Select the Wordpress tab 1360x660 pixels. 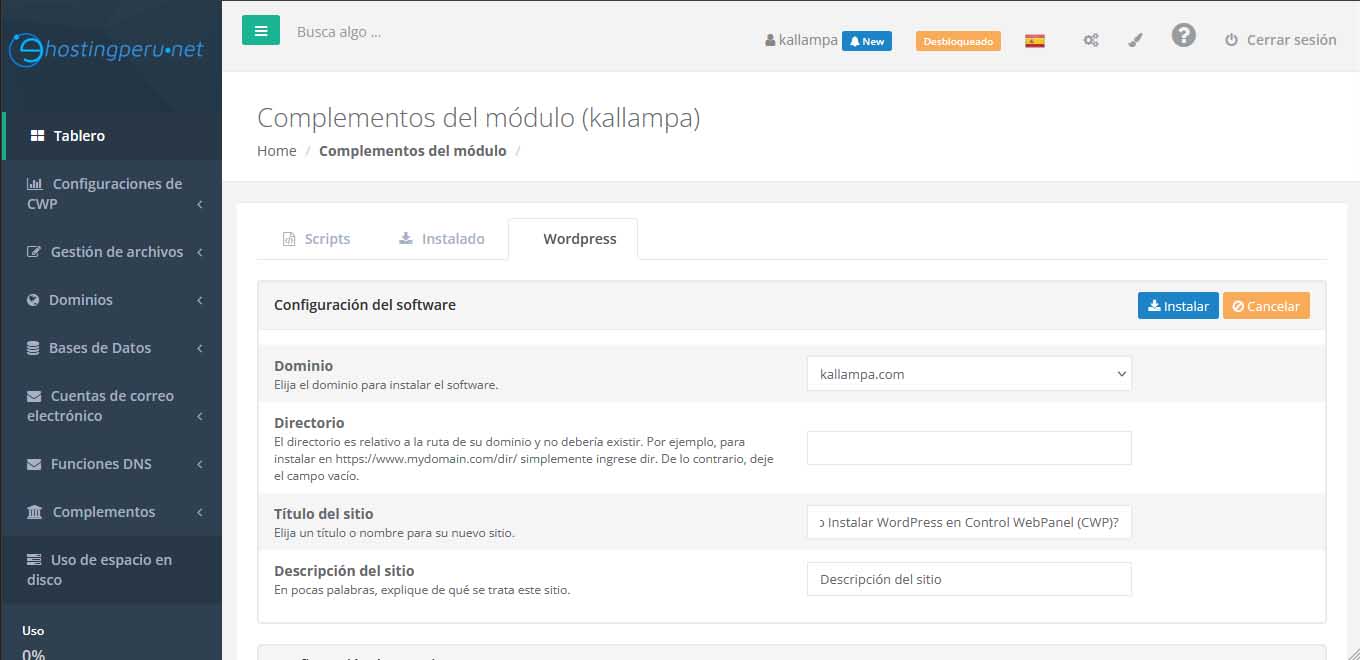573,239
